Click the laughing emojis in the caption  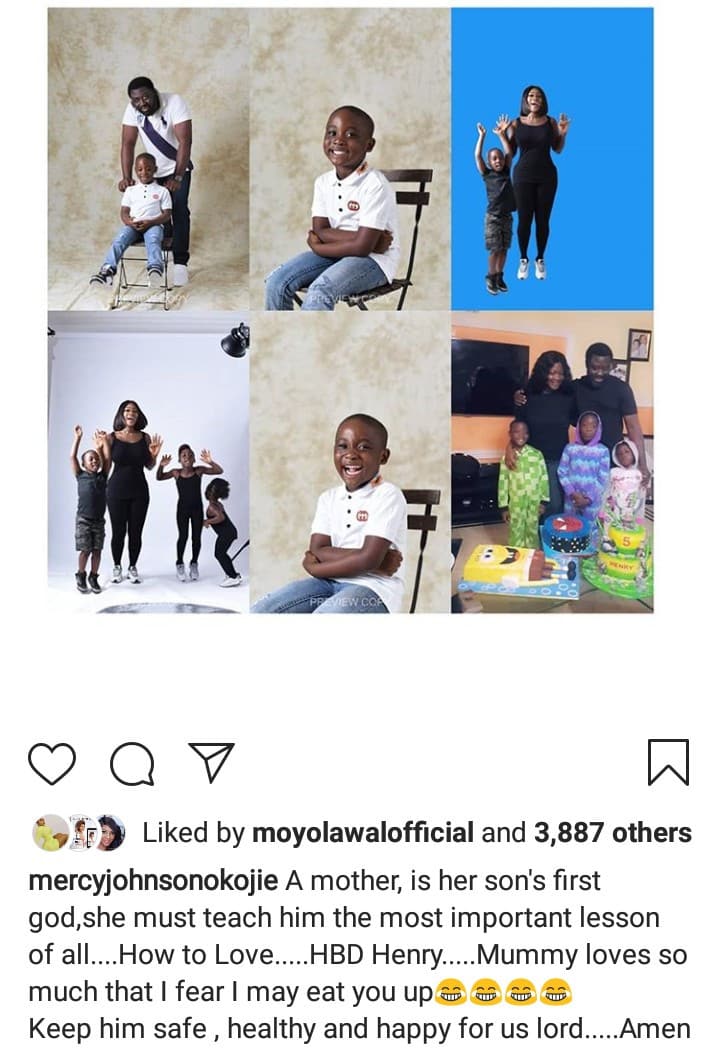click(503, 992)
